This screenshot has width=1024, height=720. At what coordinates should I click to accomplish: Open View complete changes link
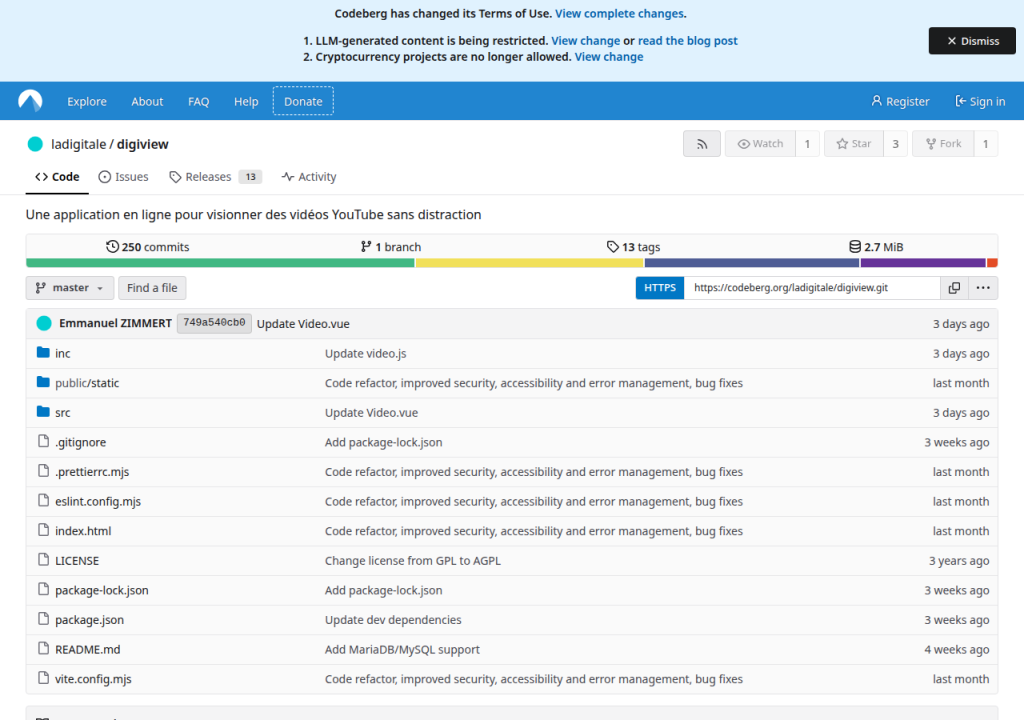(619, 14)
